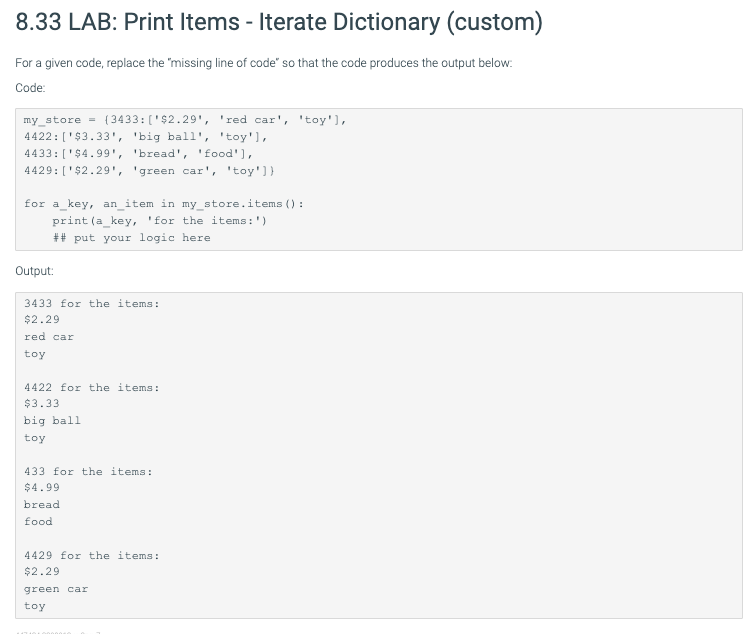Click output line '$3.33'
The width and height of the screenshot is (755, 634).
point(42,403)
